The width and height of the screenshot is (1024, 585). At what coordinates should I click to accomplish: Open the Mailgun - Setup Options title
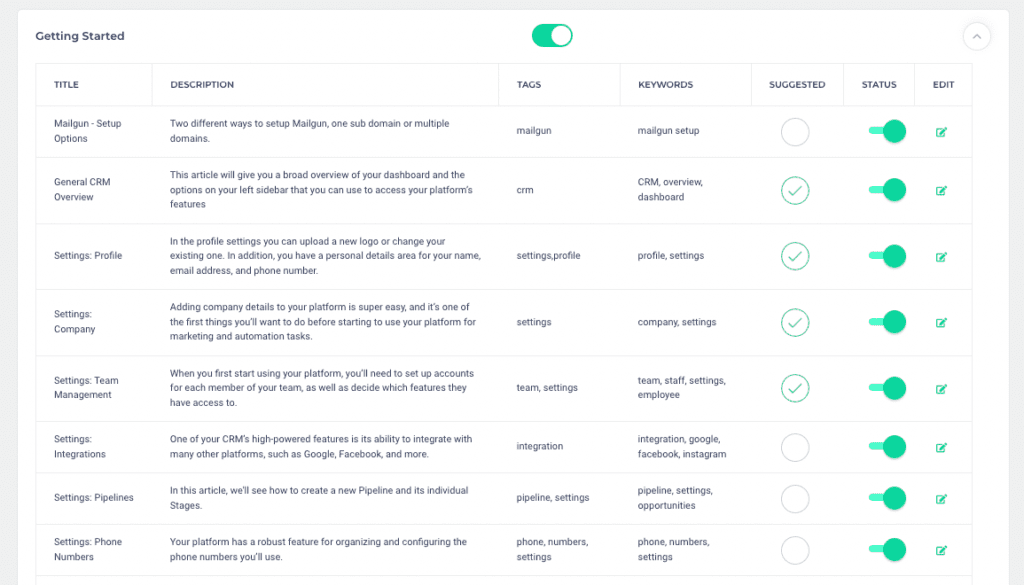(85, 131)
